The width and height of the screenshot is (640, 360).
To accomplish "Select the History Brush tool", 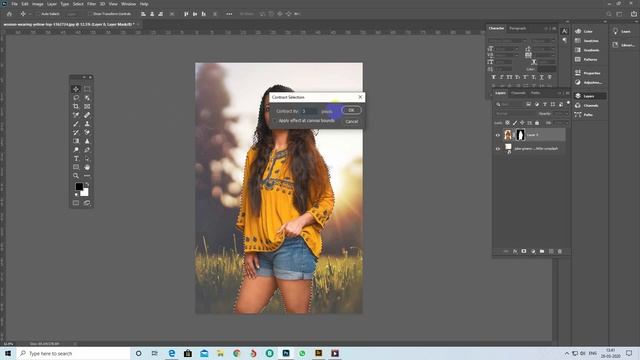I will 76,132.
